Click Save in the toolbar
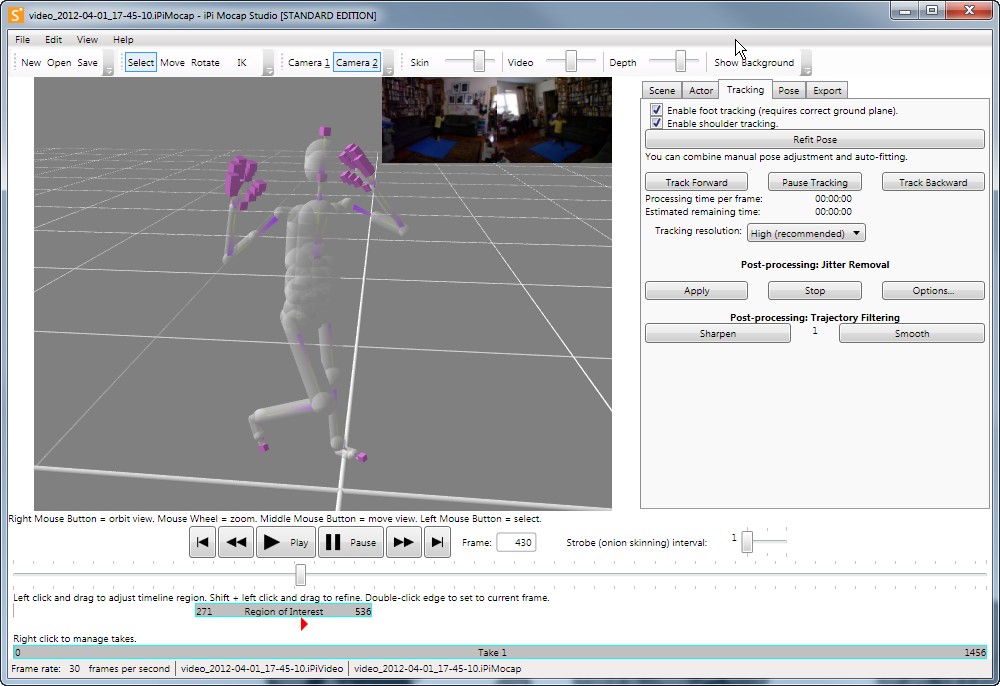This screenshot has height=686, width=1000. tap(87, 62)
